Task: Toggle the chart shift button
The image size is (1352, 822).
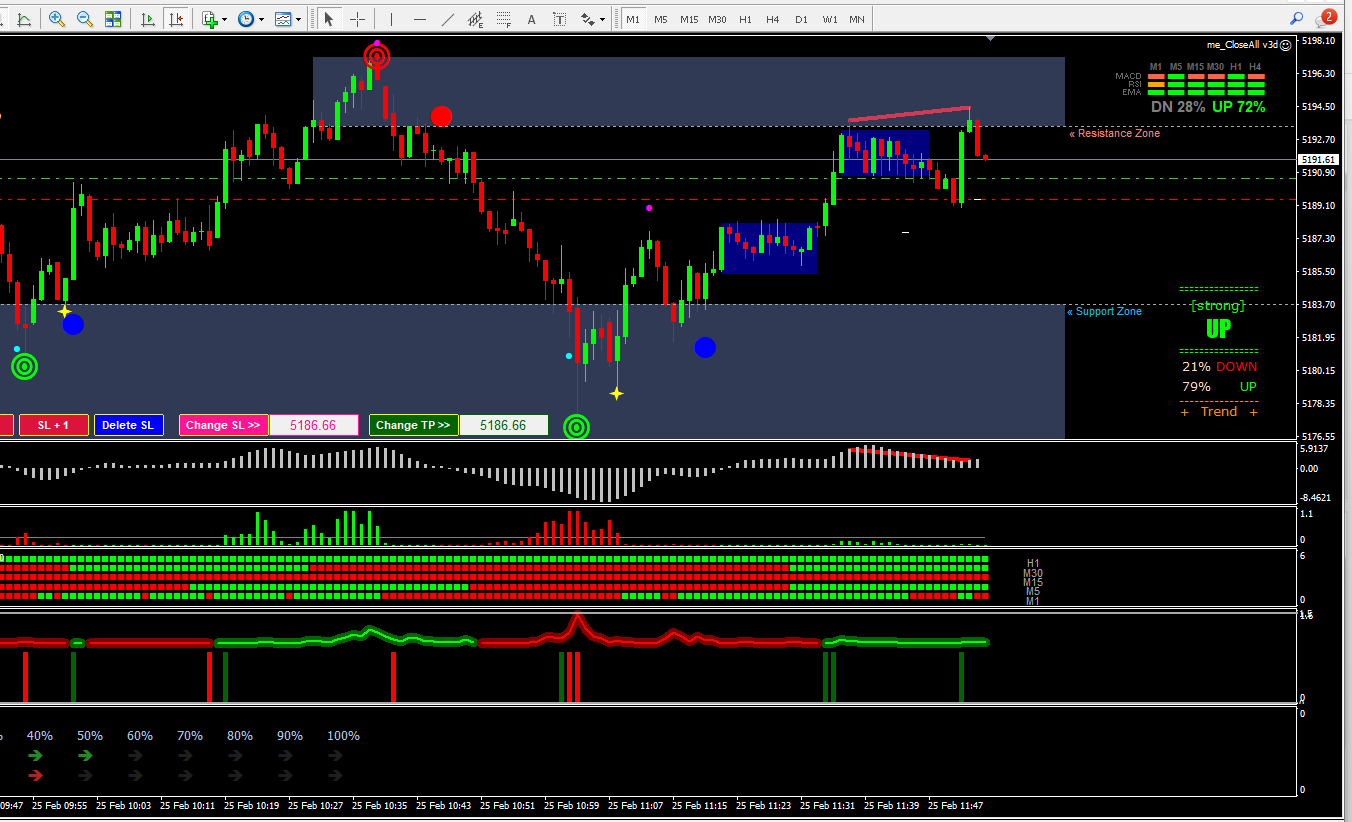Action: [177, 19]
